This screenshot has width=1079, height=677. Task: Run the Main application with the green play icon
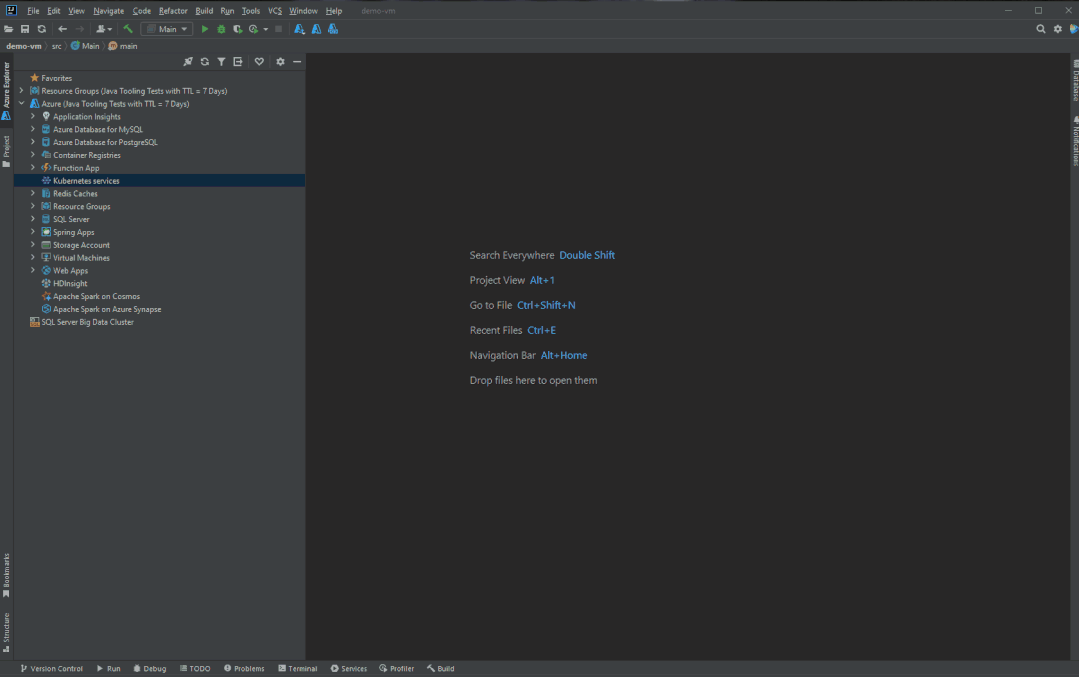click(x=204, y=28)
